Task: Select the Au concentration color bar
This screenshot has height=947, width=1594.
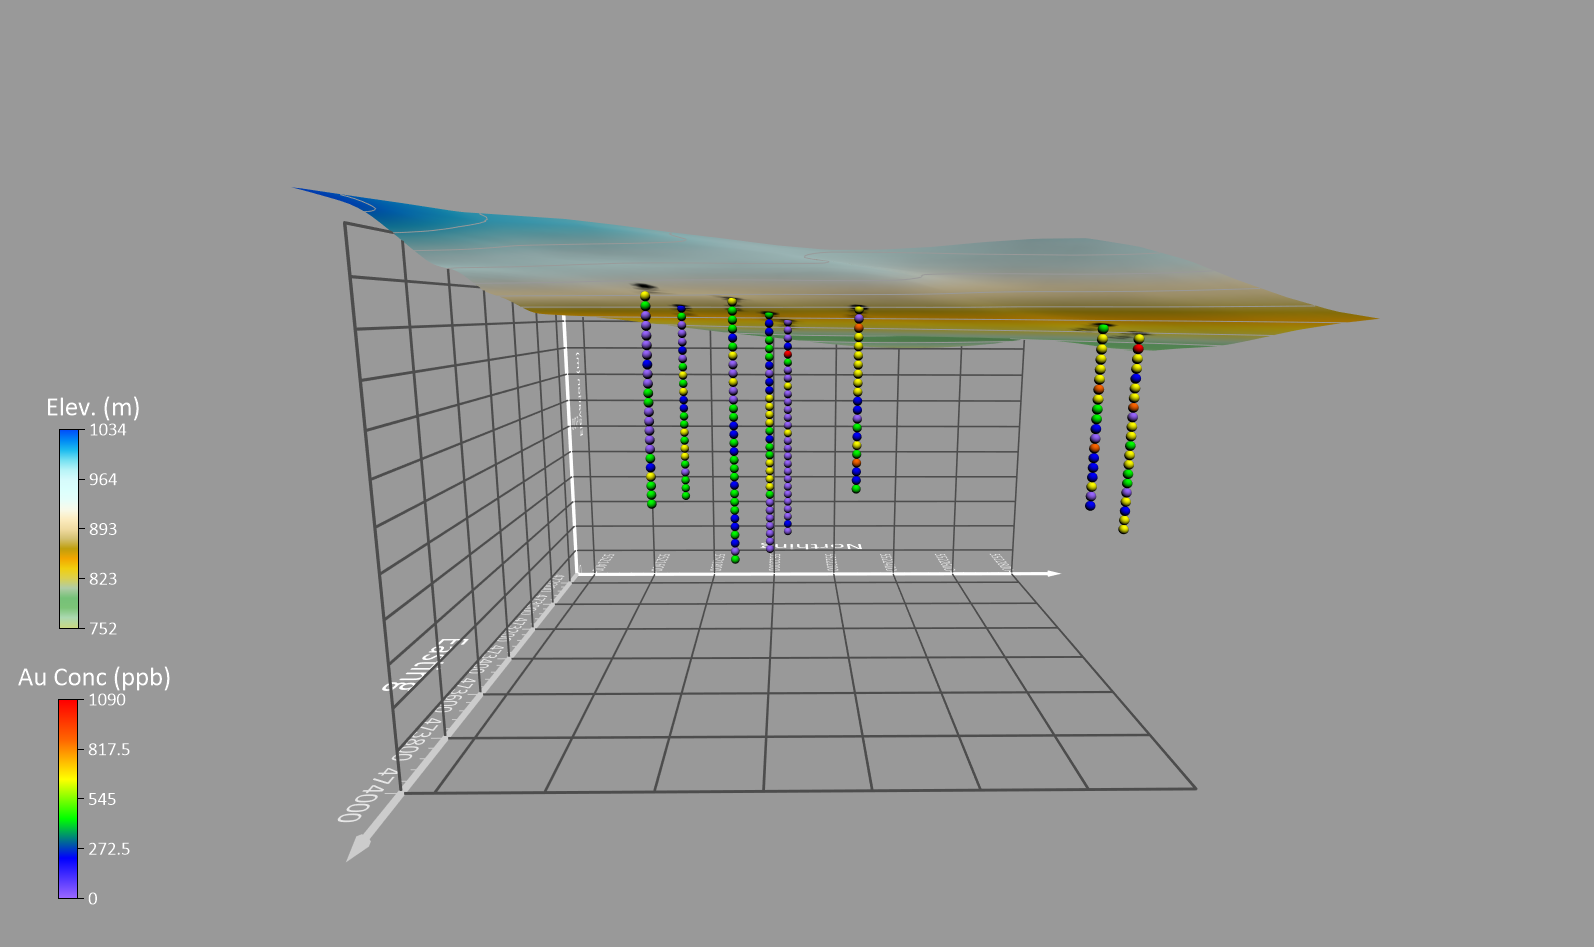Action: tap(68, 799)
